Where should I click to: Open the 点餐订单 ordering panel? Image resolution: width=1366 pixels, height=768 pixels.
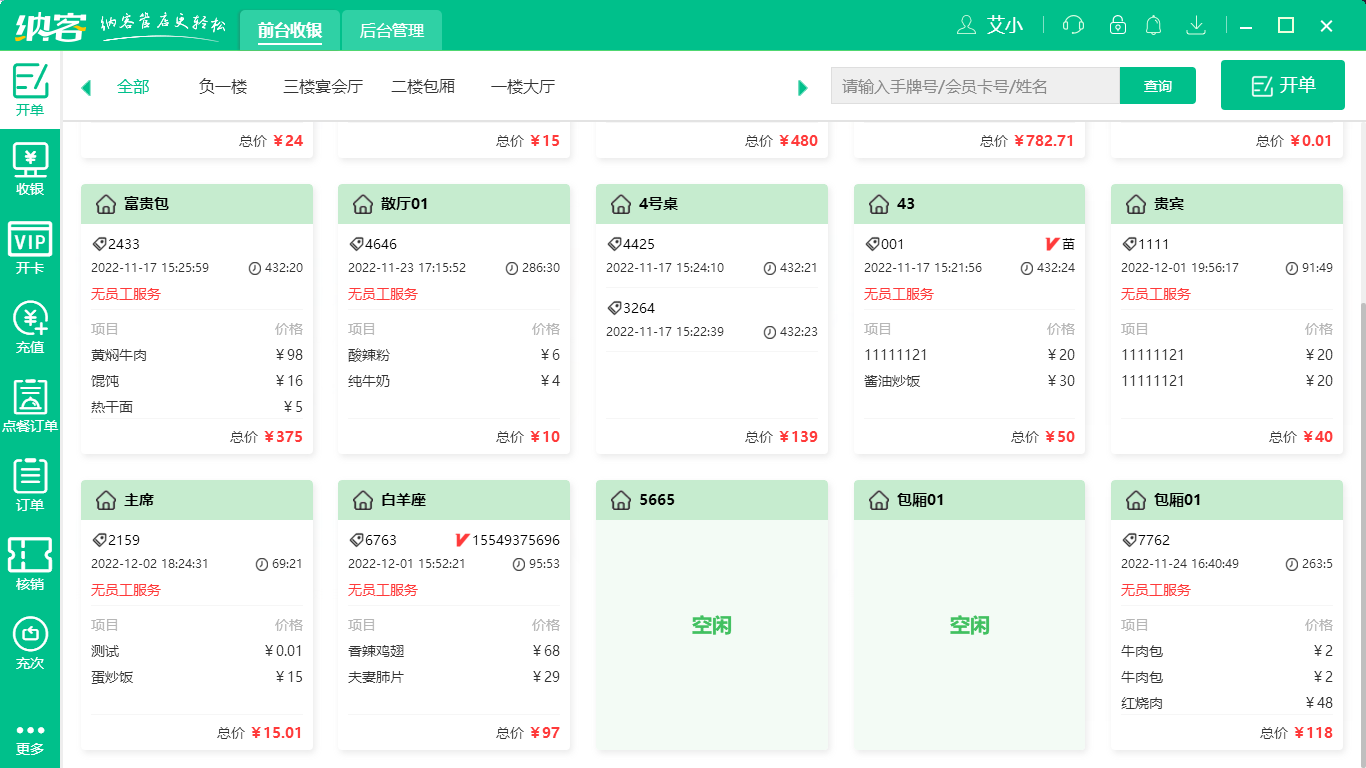click(30, 405)
